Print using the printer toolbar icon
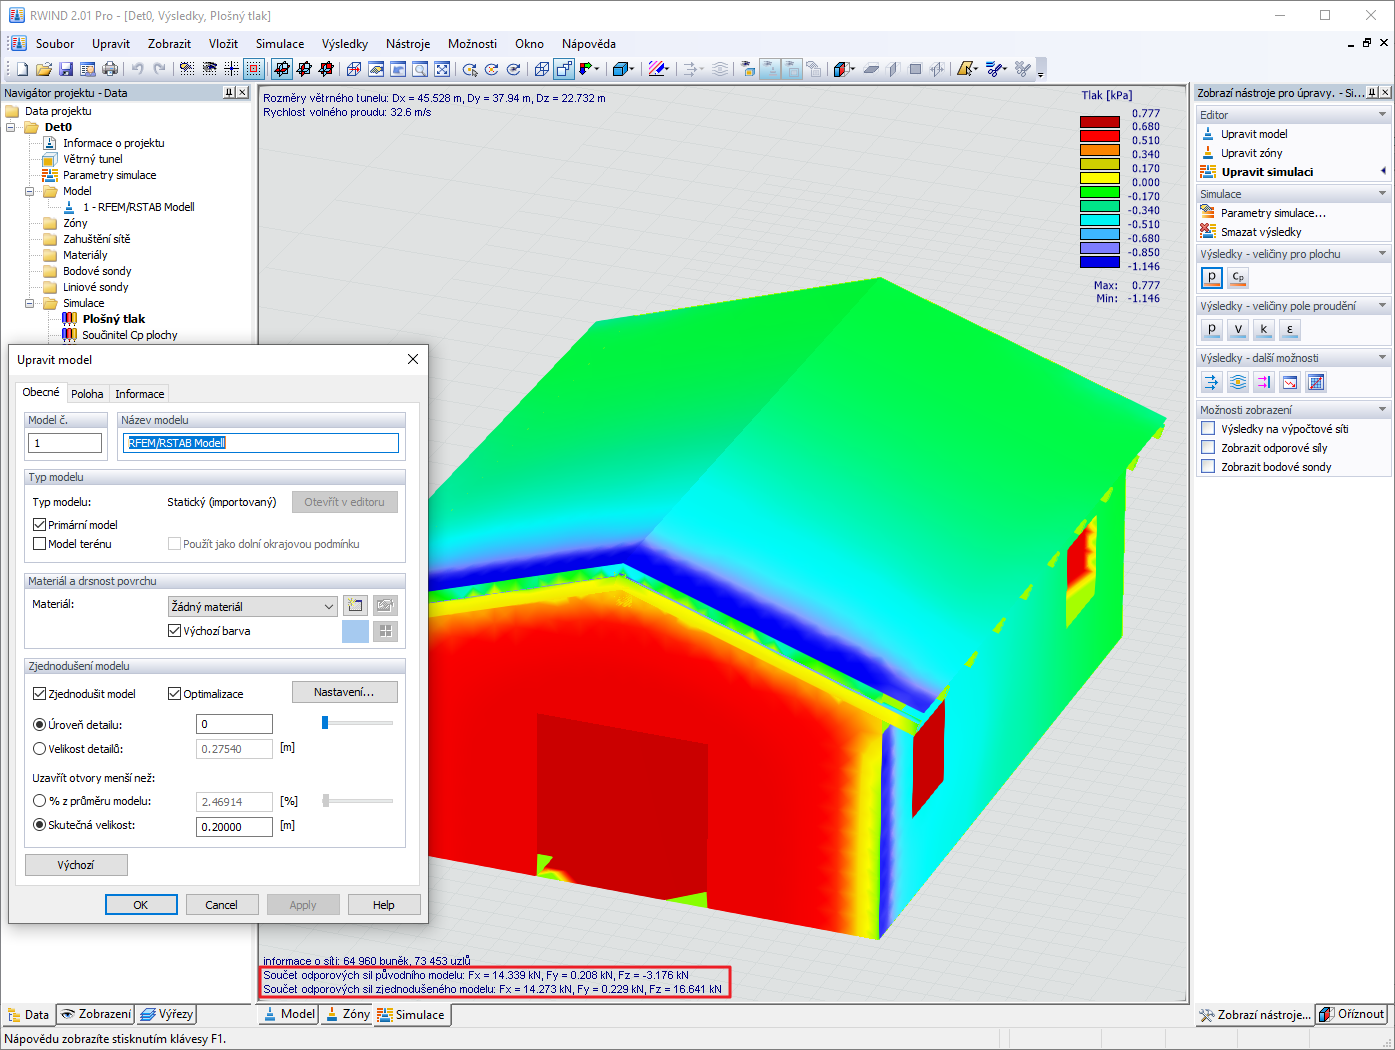 [110, 69]
